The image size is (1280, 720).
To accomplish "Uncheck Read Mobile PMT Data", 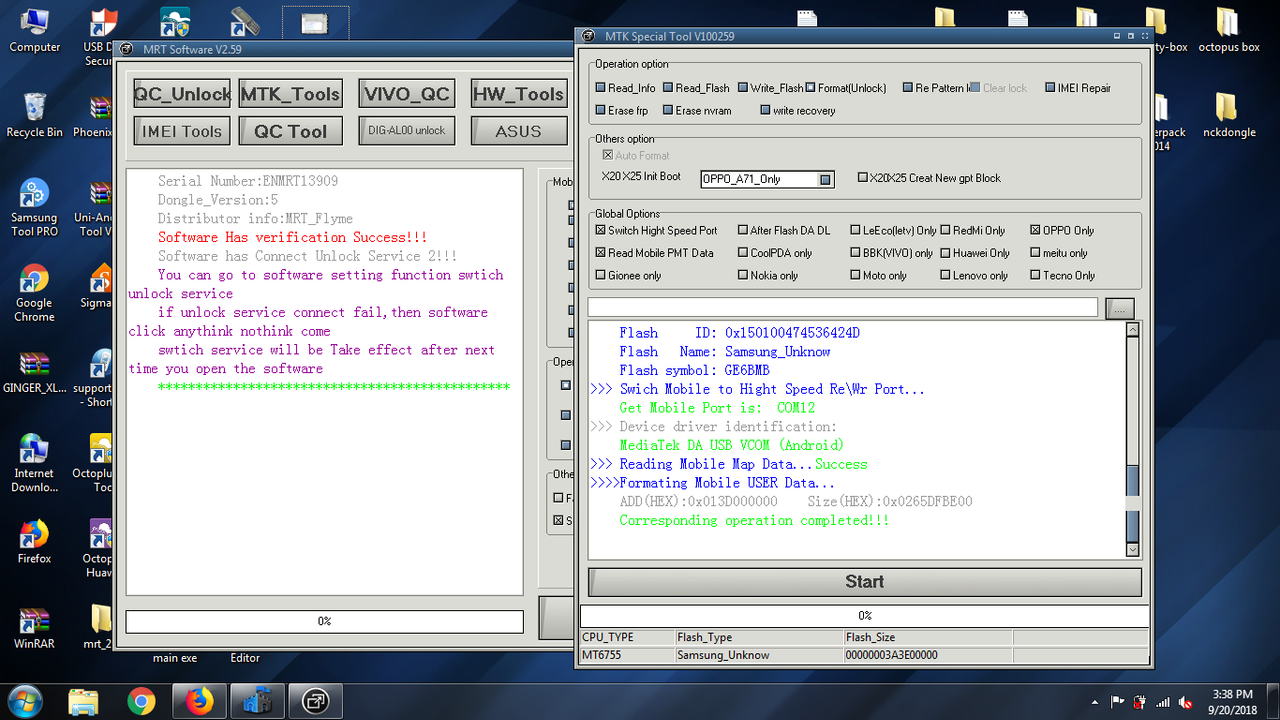I will coord(600,253).
